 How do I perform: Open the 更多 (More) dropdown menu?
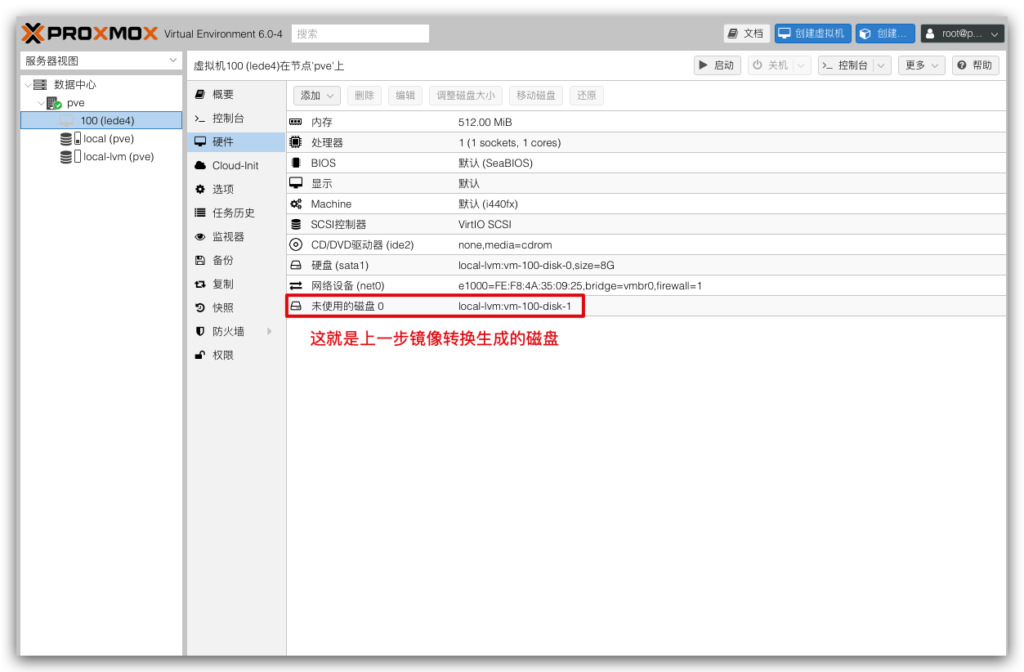pyautogui.click(x=920, y=65)
